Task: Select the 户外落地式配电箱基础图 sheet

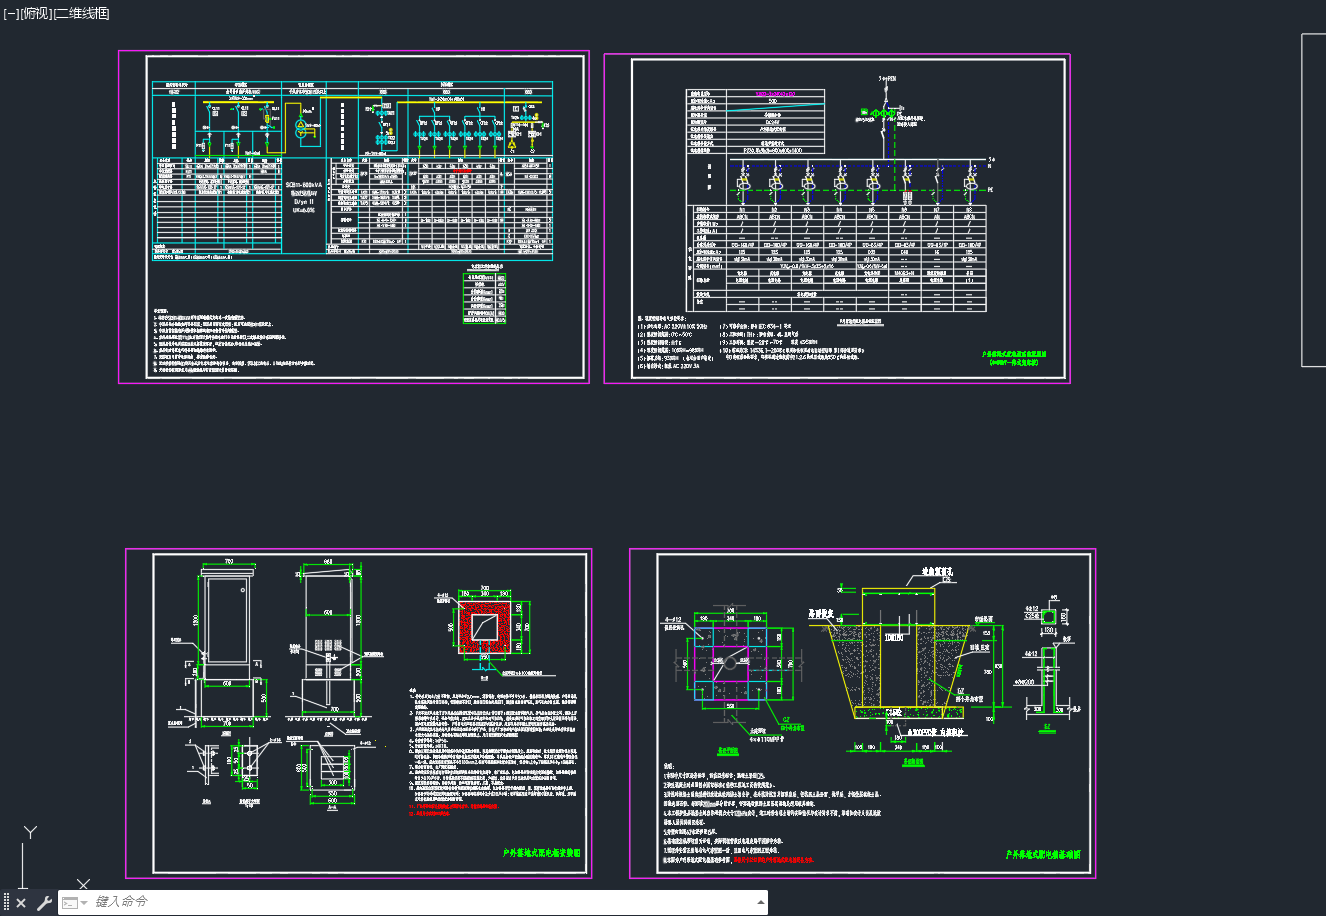Action: pyautogui.click(x=862, y=714)
